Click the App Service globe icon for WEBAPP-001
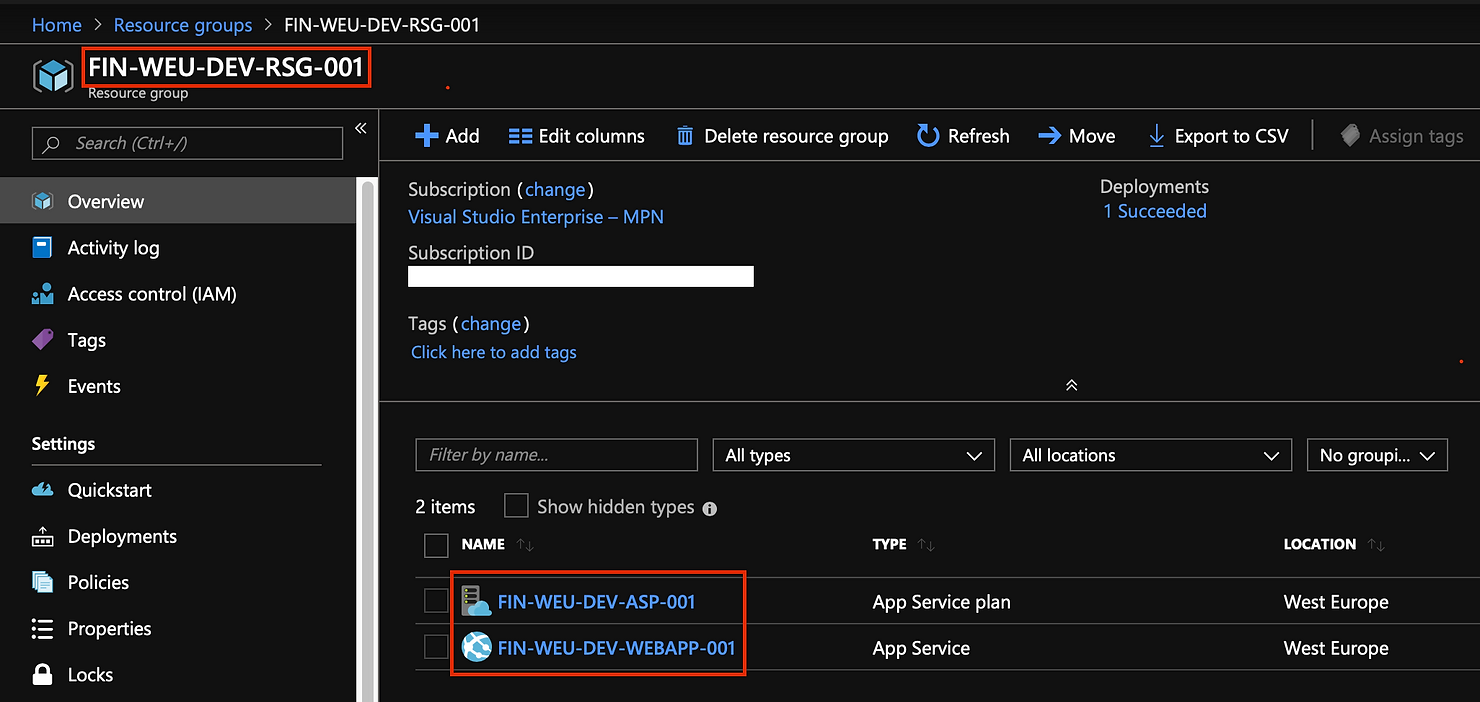This screenshot has width=1480, height=702. pyautogui.click(x=476, y=648)
